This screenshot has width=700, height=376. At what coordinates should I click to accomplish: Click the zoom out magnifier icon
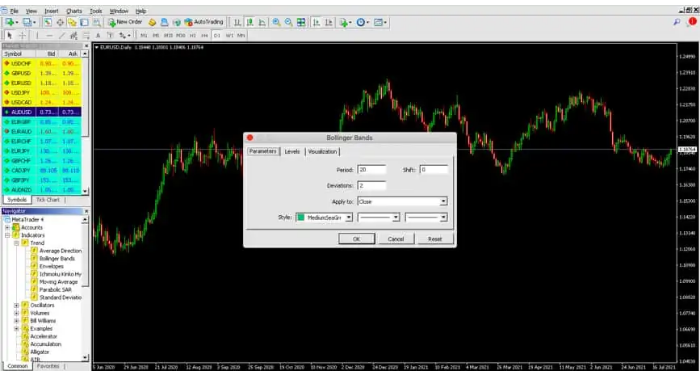pos(288,22)
